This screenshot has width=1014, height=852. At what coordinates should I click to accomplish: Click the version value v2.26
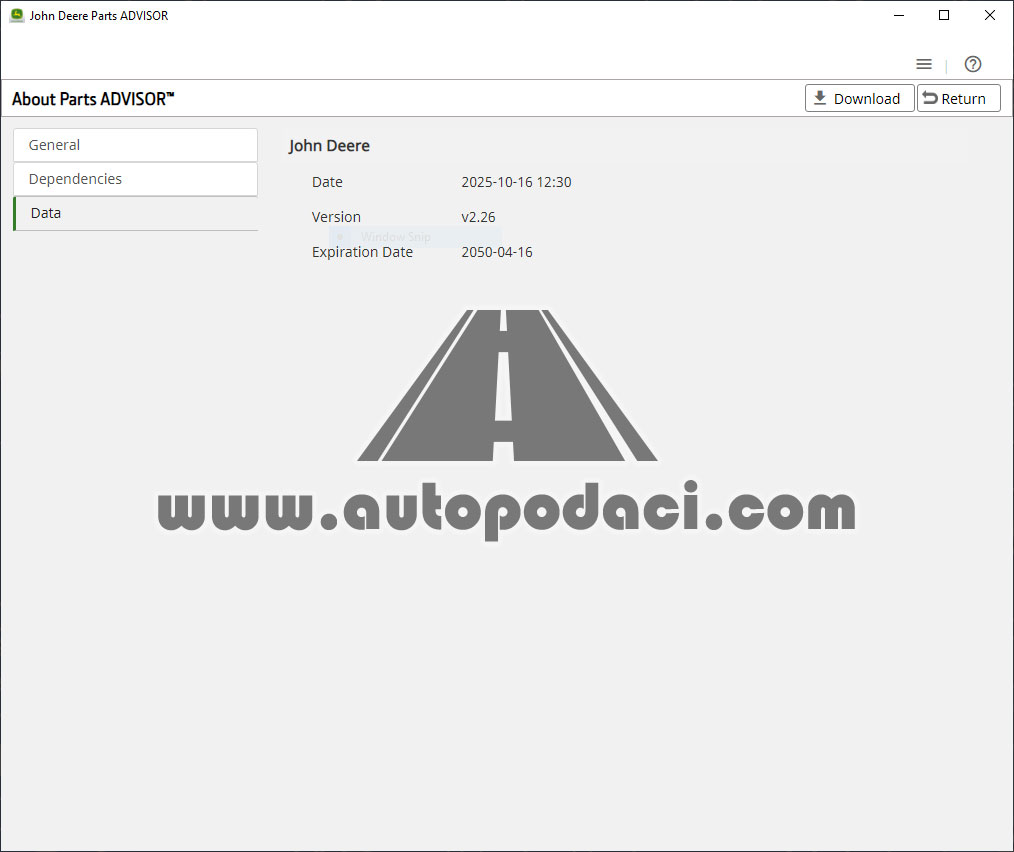pos(478,217)
